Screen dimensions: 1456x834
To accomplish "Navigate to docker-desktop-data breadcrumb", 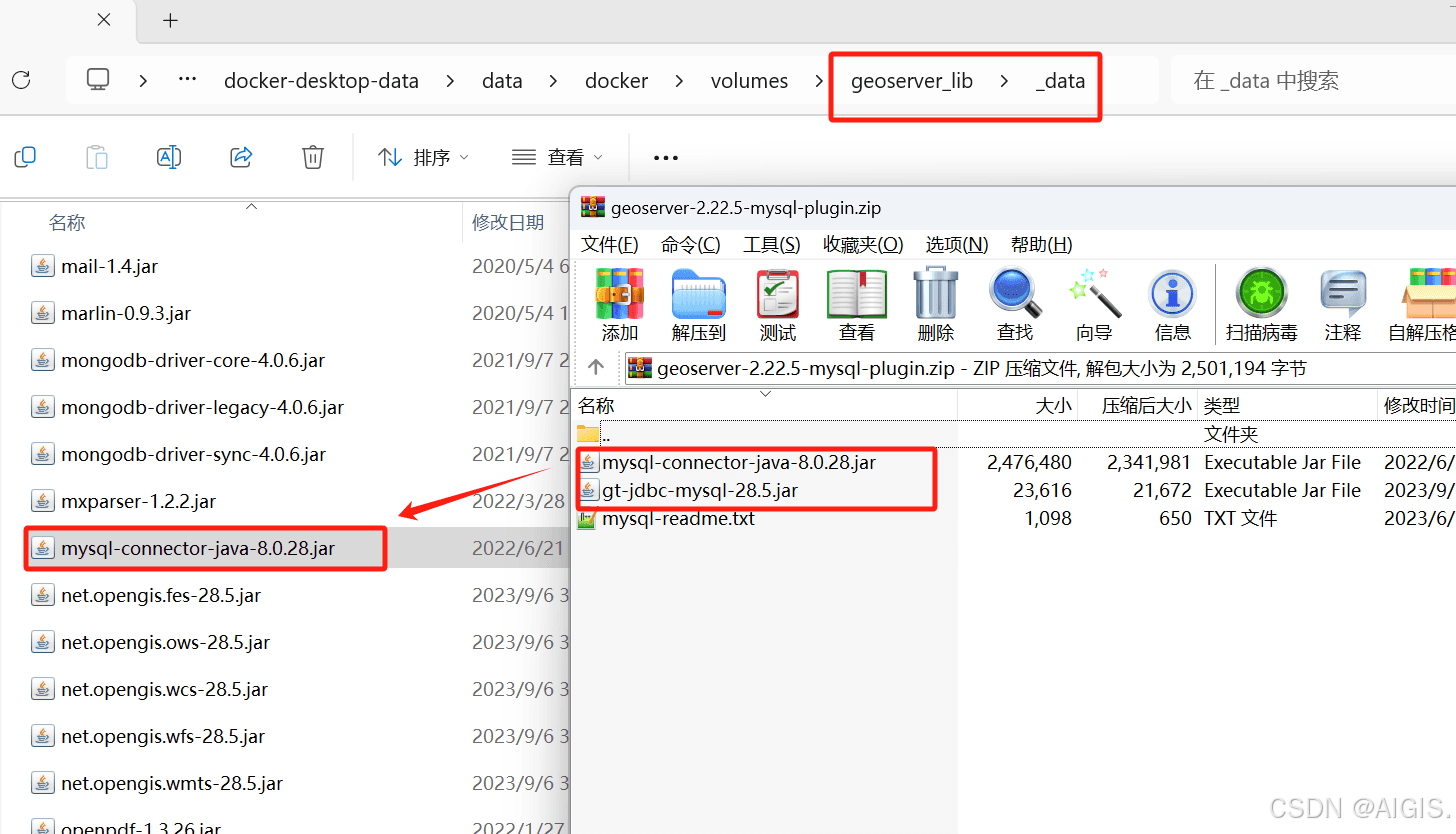I will point(321,81).
